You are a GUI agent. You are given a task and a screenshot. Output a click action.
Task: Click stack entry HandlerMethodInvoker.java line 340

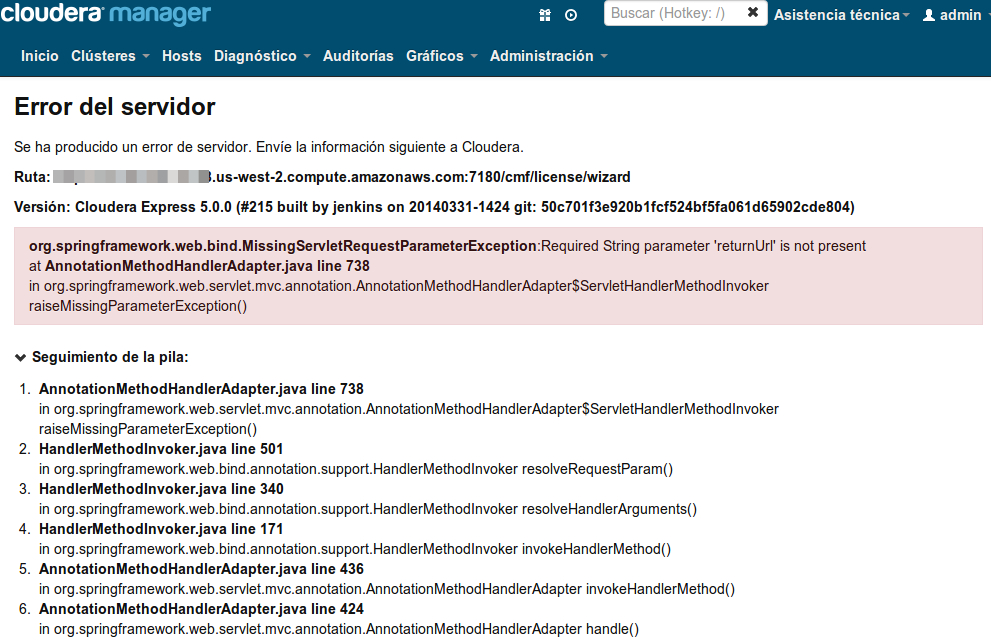tap(161, 489)
